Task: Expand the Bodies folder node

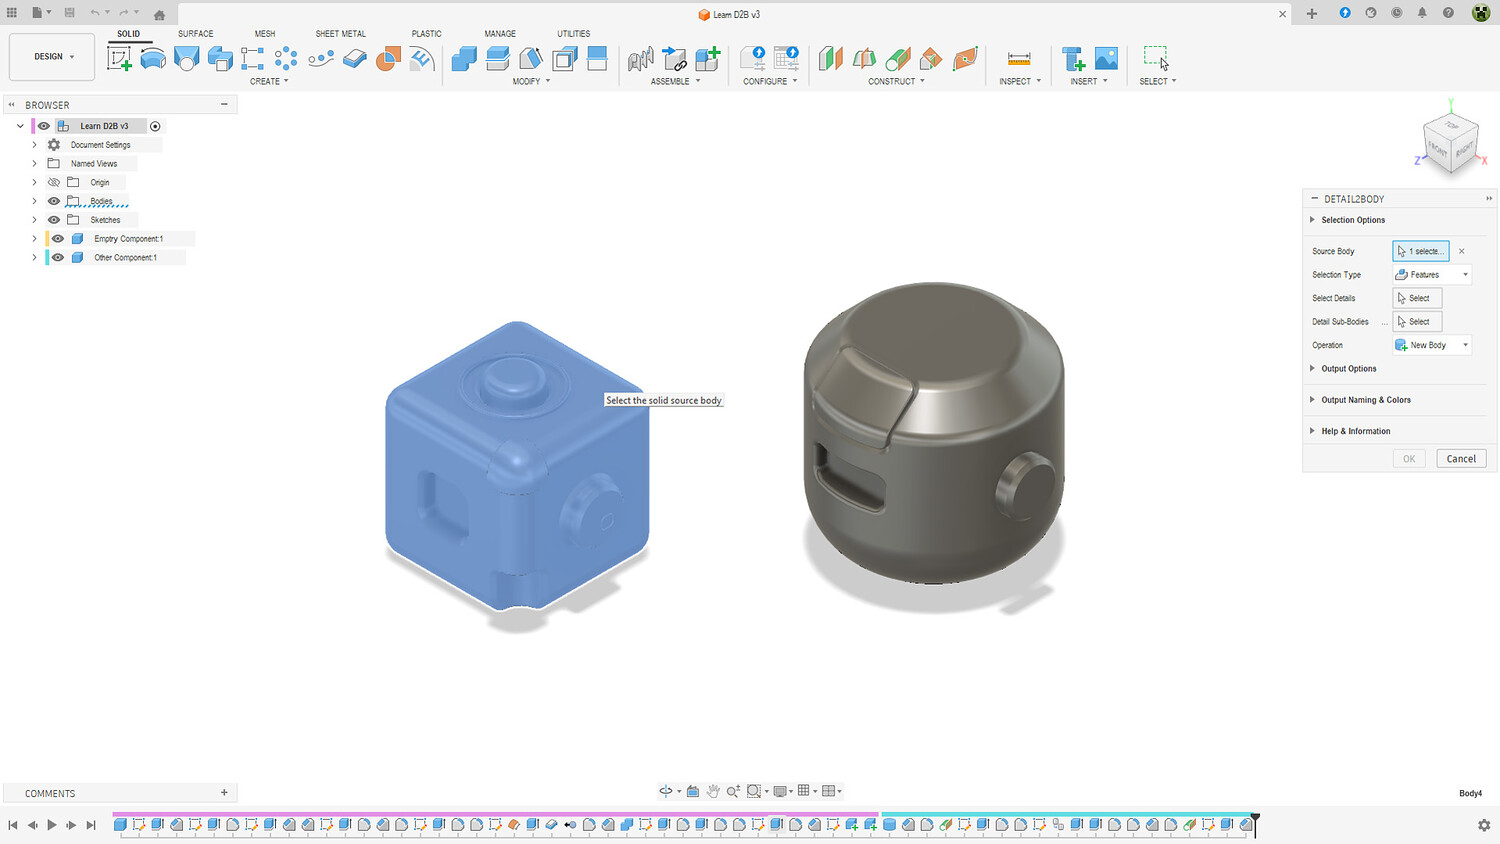Action: (34, 201)
